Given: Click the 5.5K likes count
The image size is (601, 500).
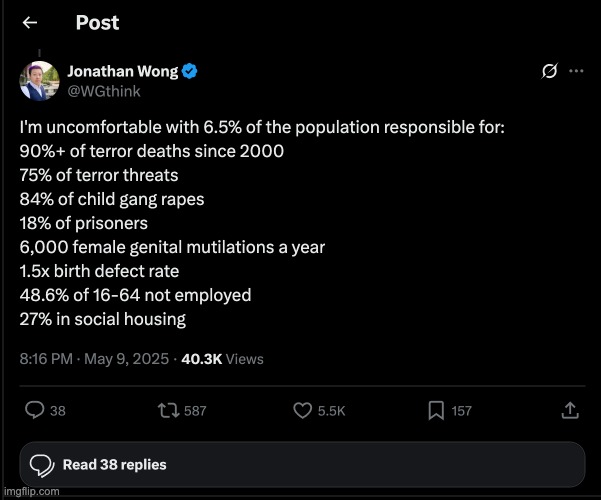Looking at the screenshot, I should (332, 411).
